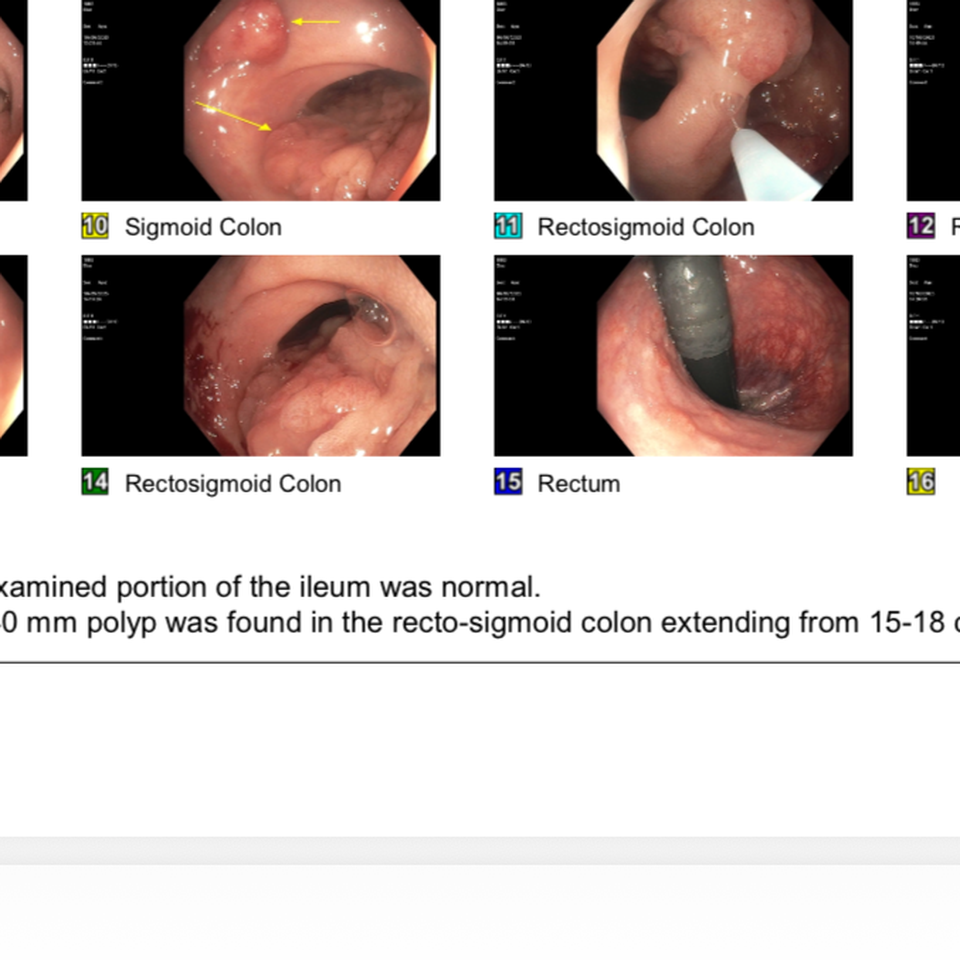Open the Sigmoid Colon endoscopy image 10
The height and width of the screenshot is (960, 960).
261,100
